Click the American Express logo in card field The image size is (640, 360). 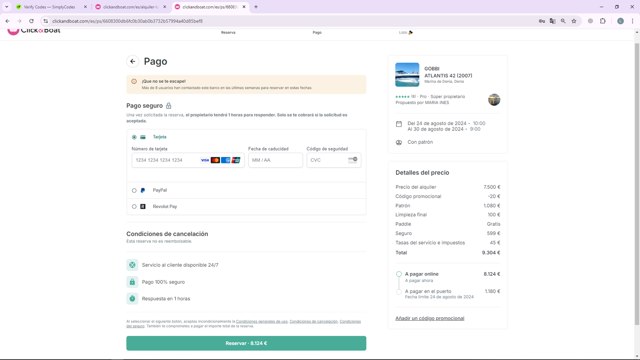click(x=226, y=160)
